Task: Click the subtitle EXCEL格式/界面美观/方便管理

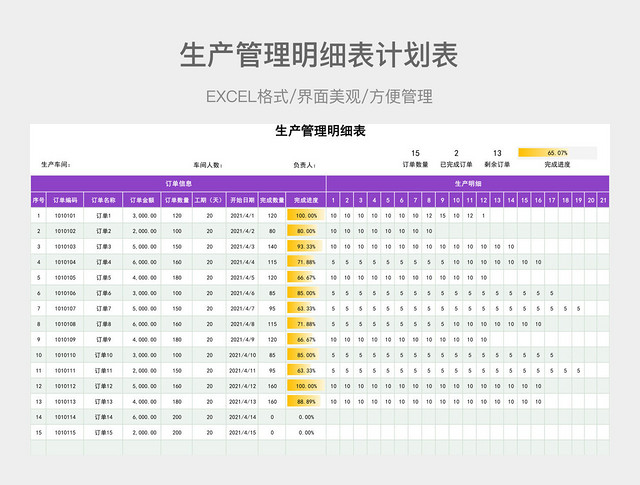Action: (319, 97)
